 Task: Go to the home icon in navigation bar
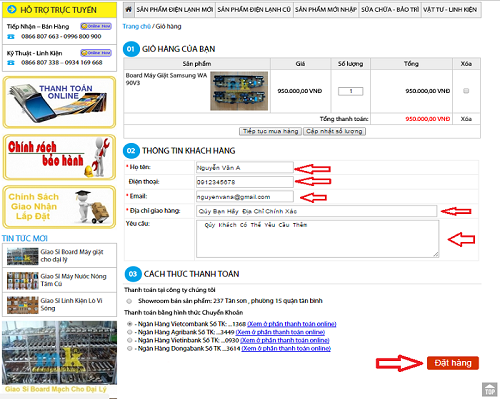tap(129, 10)
